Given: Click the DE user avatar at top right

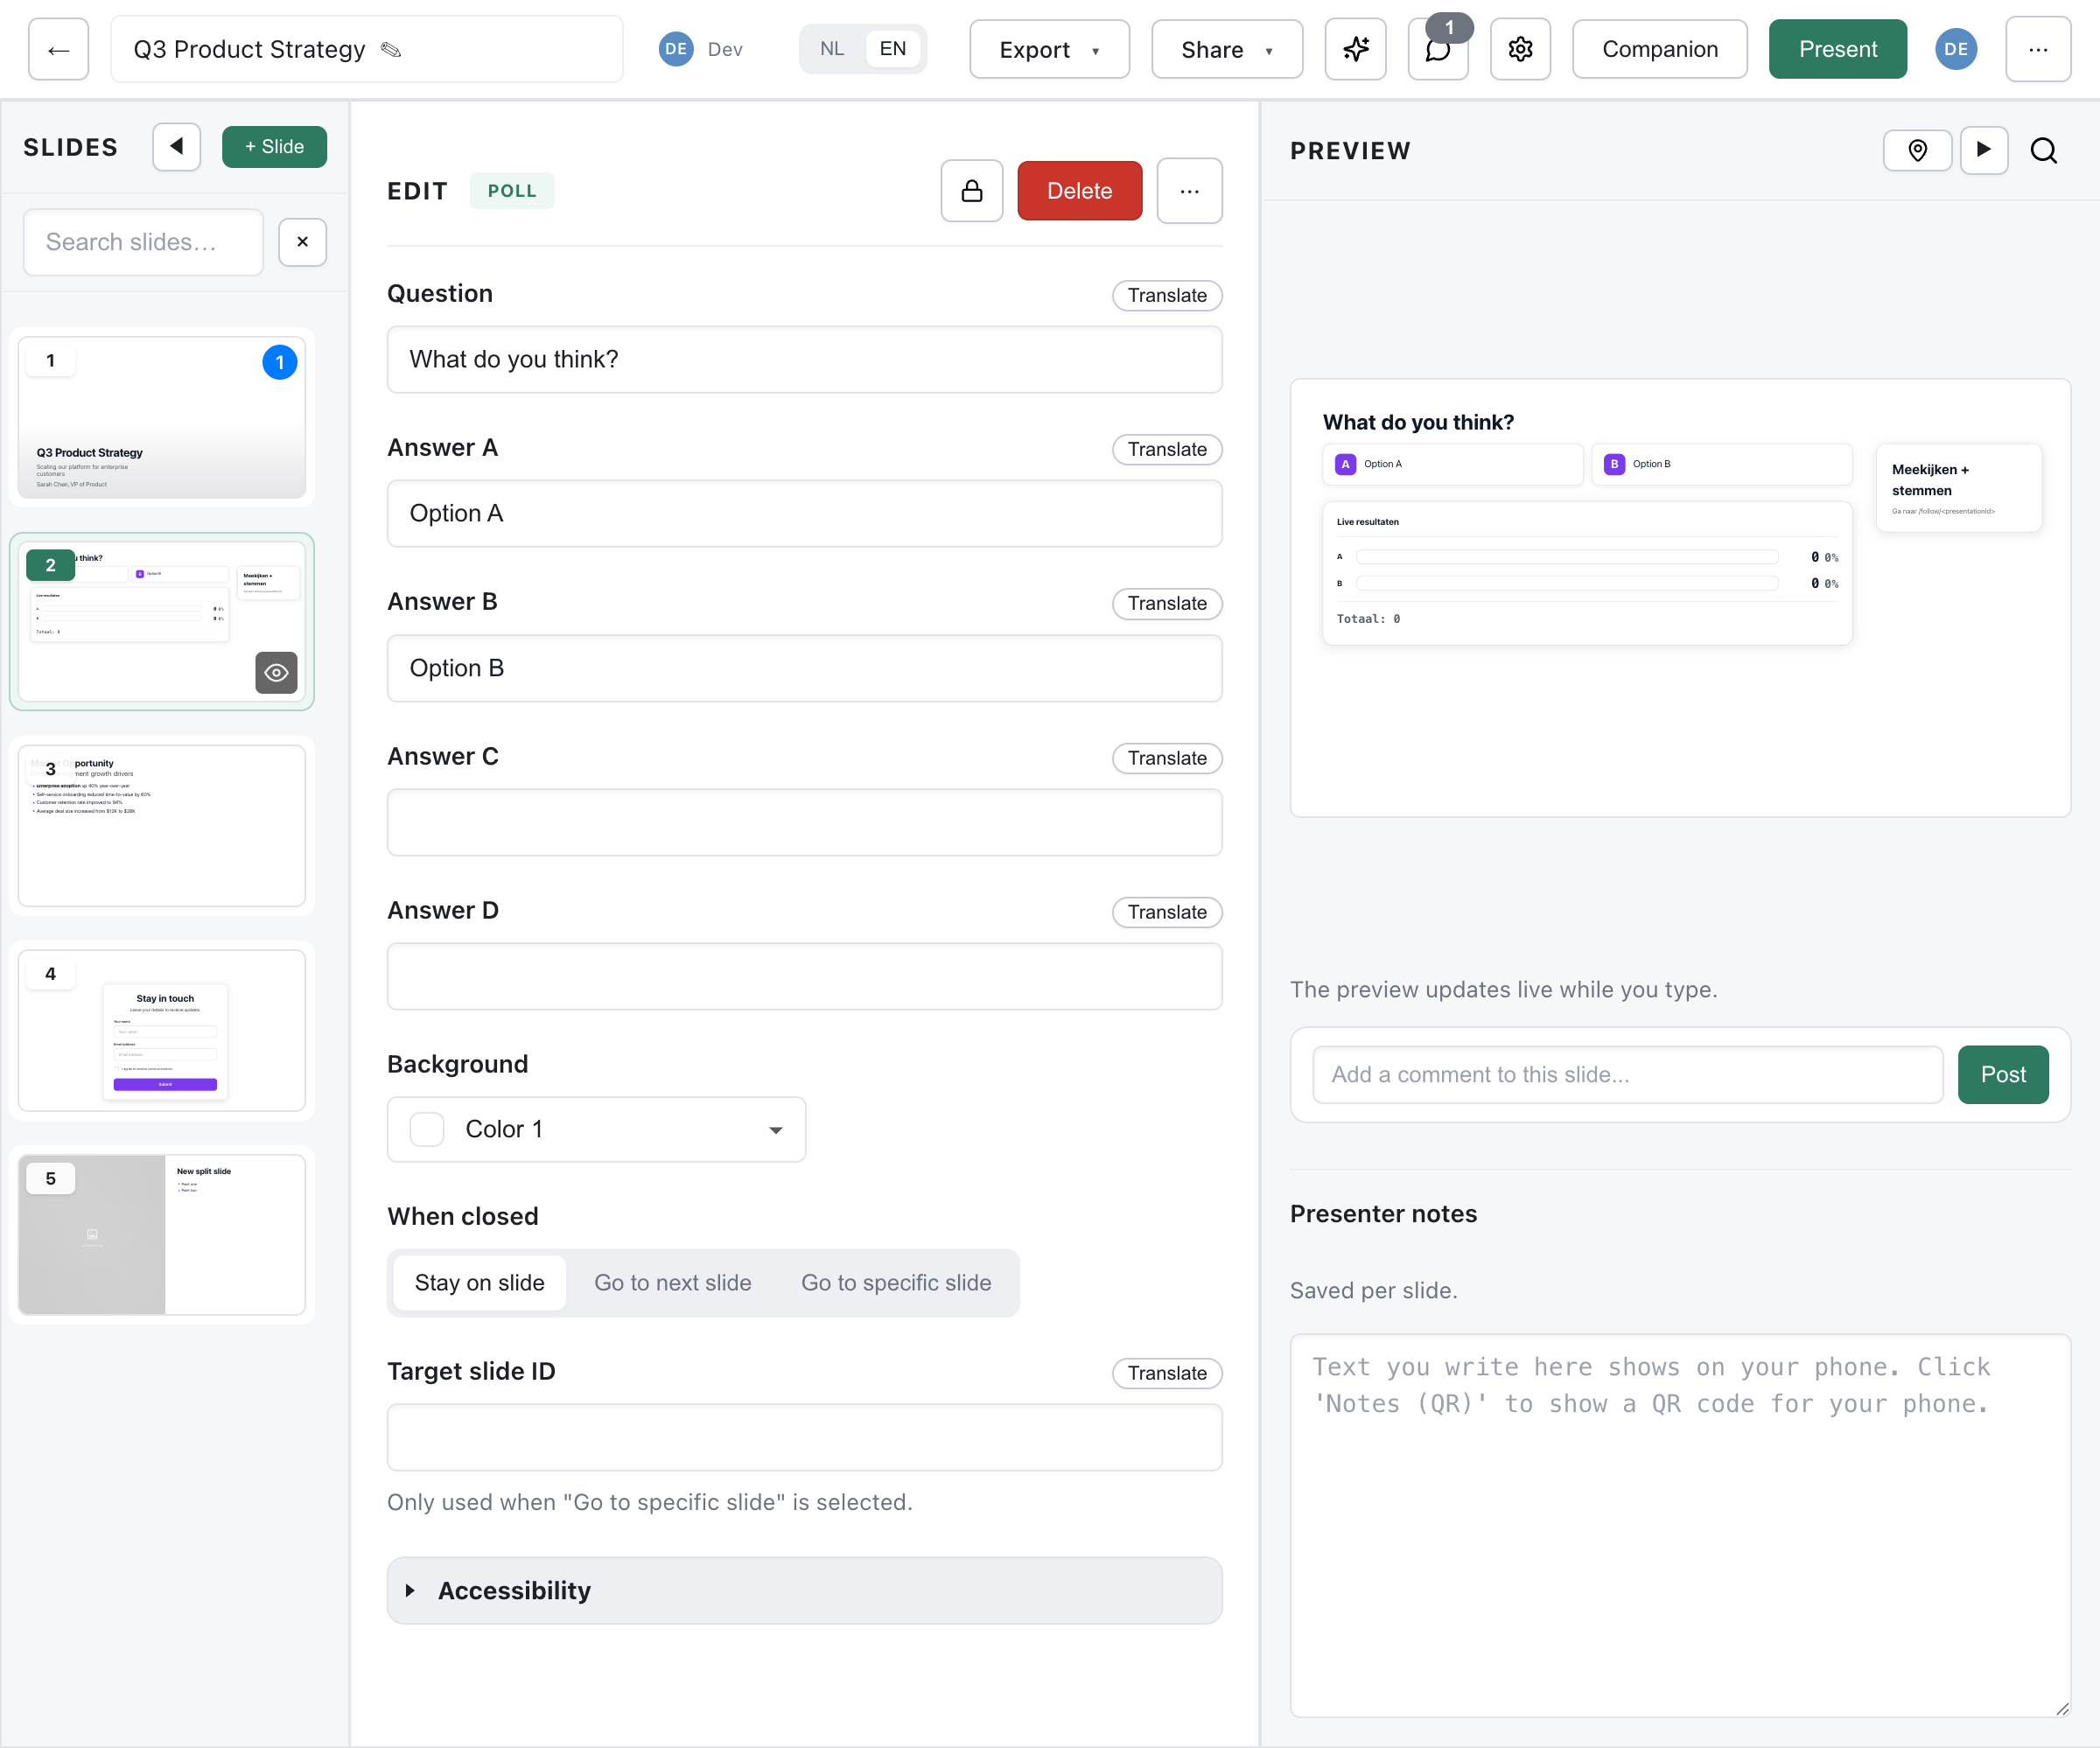Looking at the screenshot, I should pyautogui.click(x=1955, y=49).
